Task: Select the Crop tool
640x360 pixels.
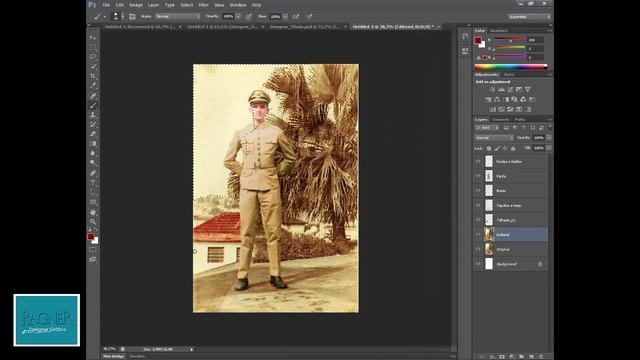Action: click(x=93, y=76)
